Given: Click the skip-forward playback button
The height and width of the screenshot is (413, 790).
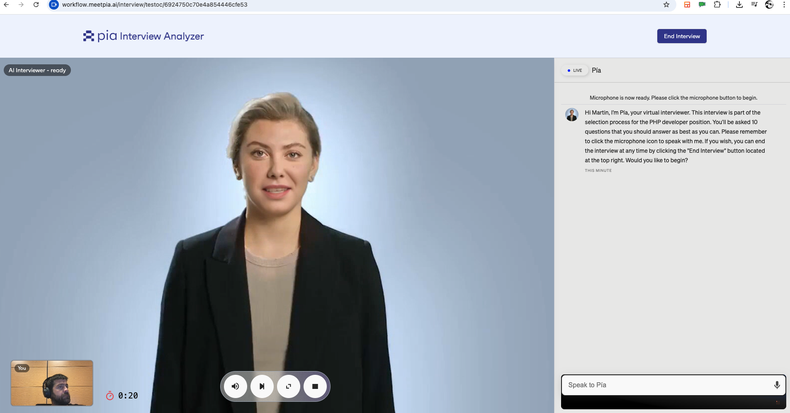Looking at the screenshot, I should (262, 386).
